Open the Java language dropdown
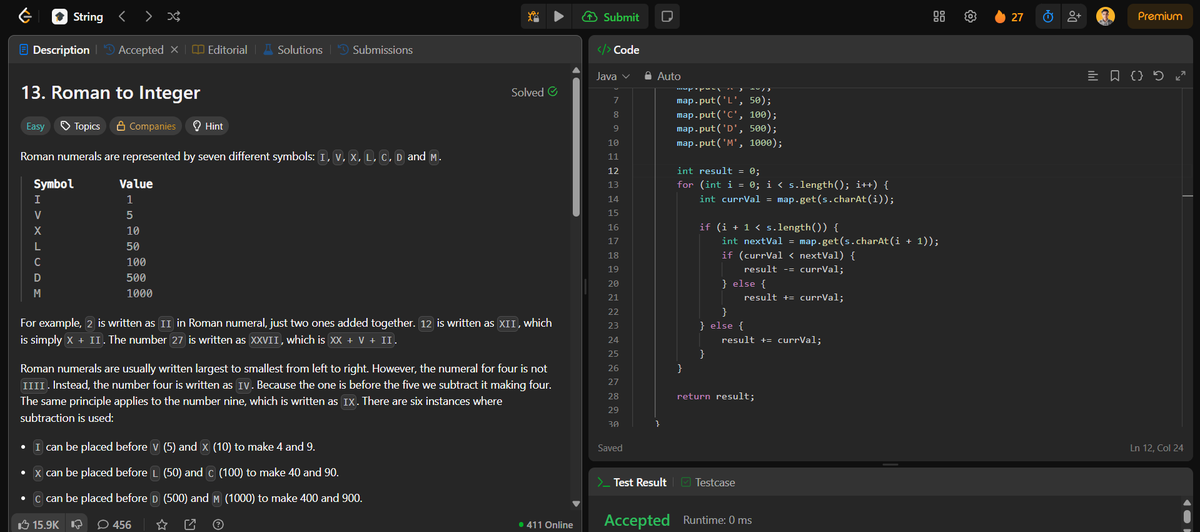Viewport: 1200px width, 532px height. click(614, 76)
